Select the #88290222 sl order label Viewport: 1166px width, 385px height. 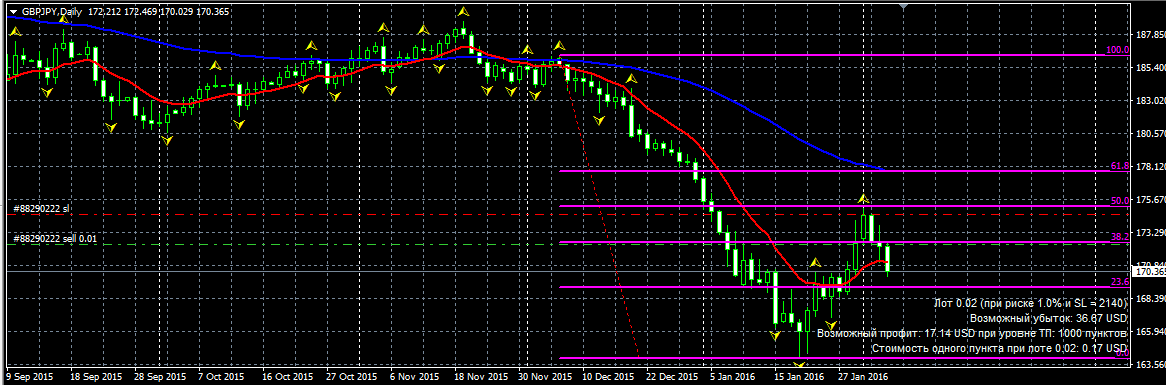tap(42, 209)
